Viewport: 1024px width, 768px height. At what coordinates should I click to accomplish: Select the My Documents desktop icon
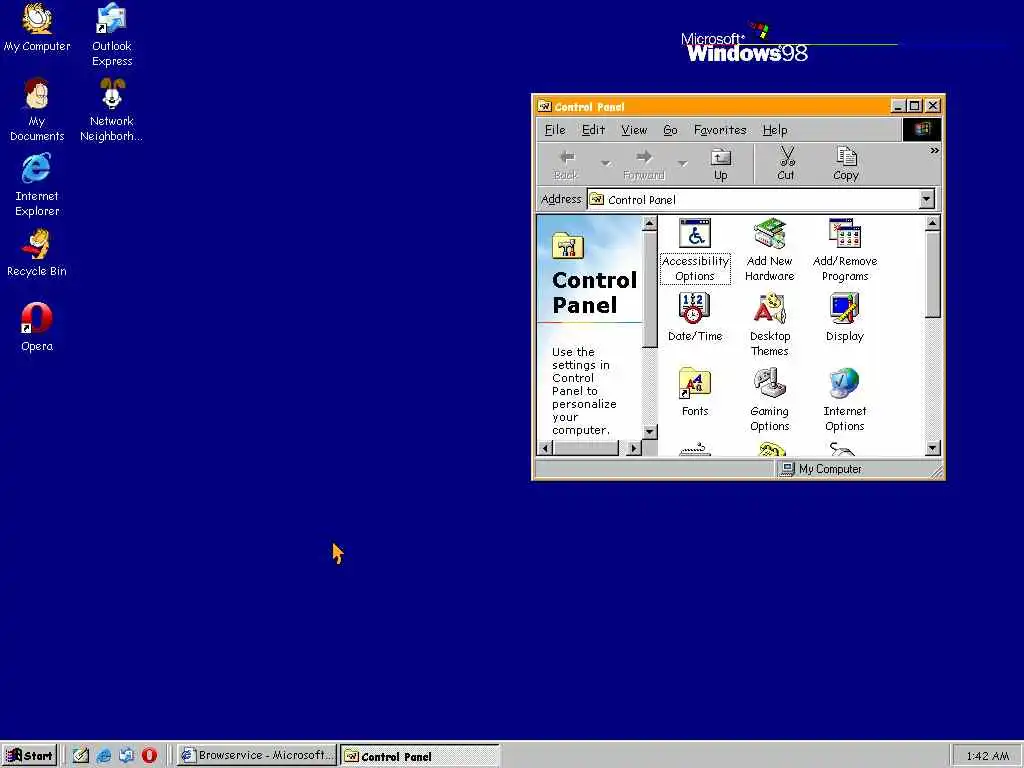point(37,109)
